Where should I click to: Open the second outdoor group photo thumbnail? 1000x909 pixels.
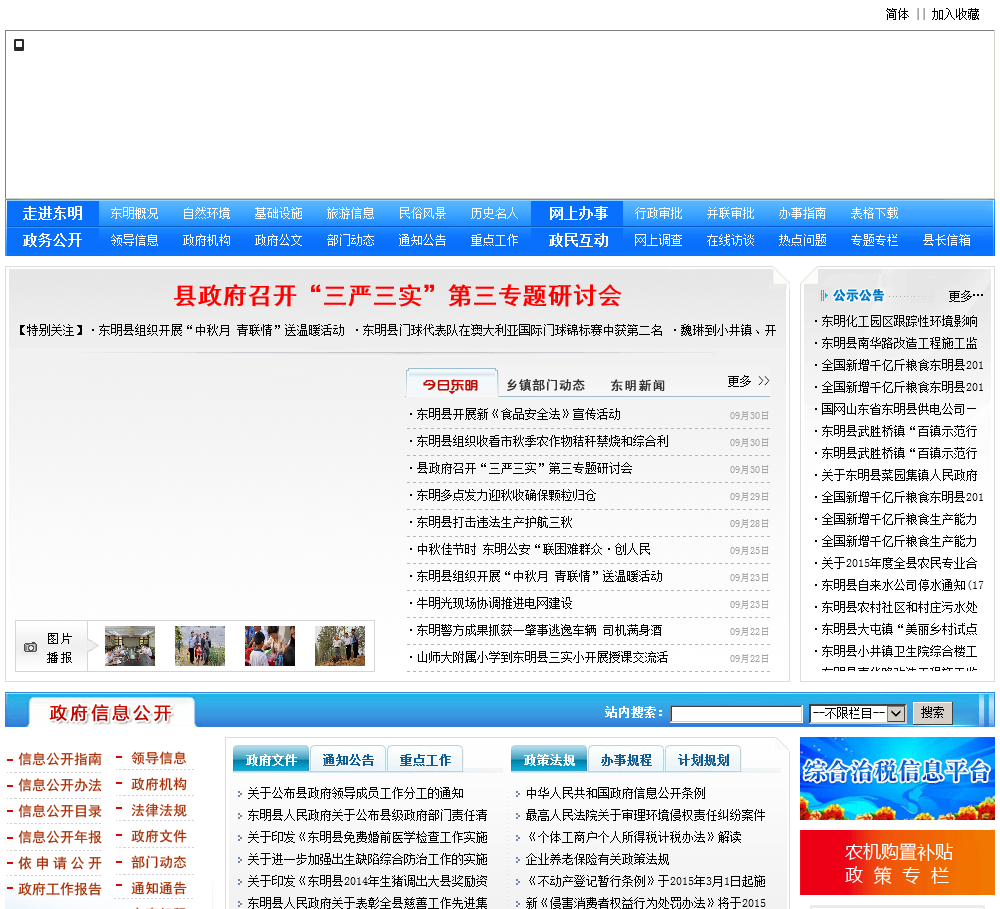200,646
